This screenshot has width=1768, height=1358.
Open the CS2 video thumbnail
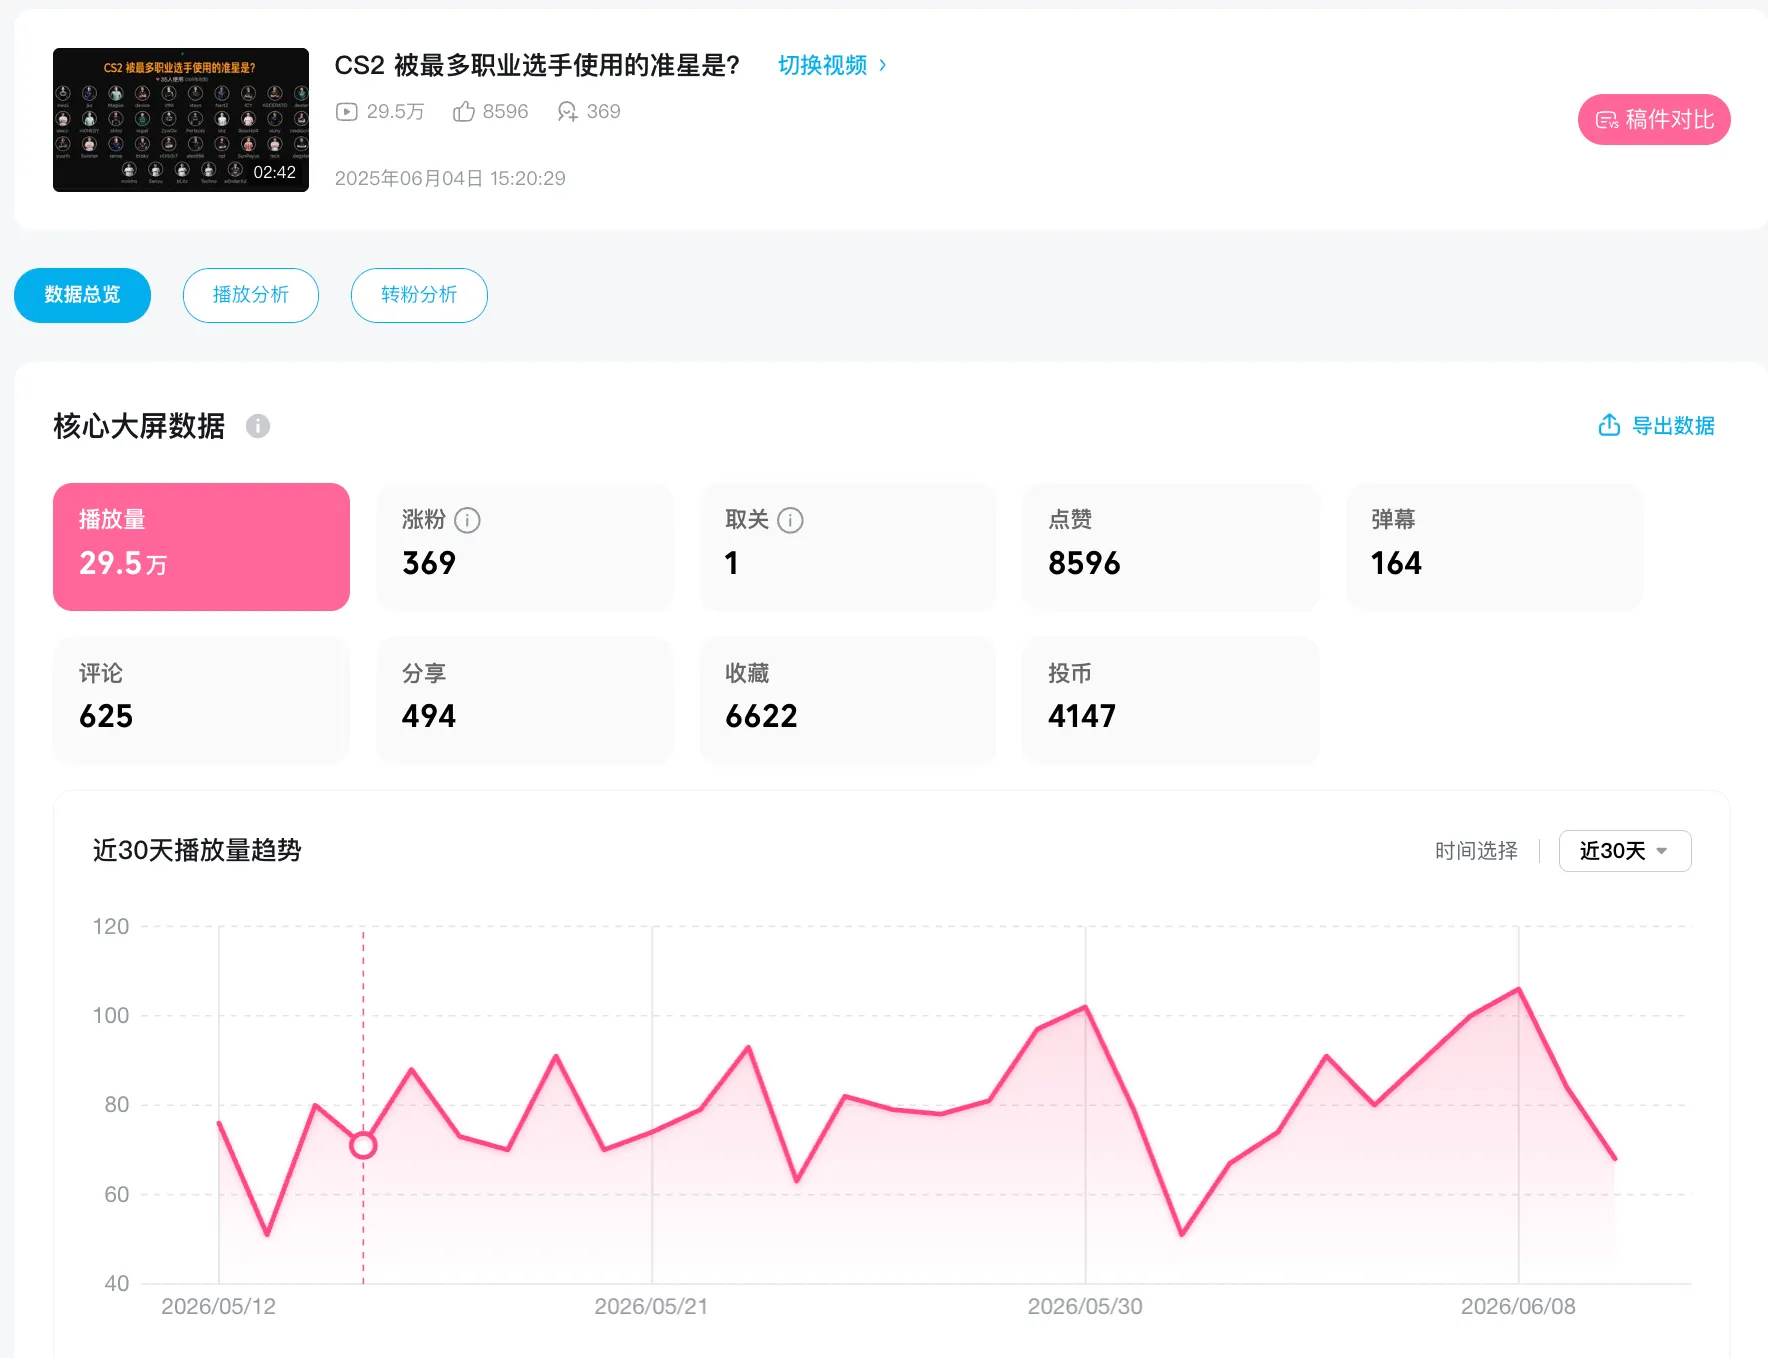[x=181, y=120]
